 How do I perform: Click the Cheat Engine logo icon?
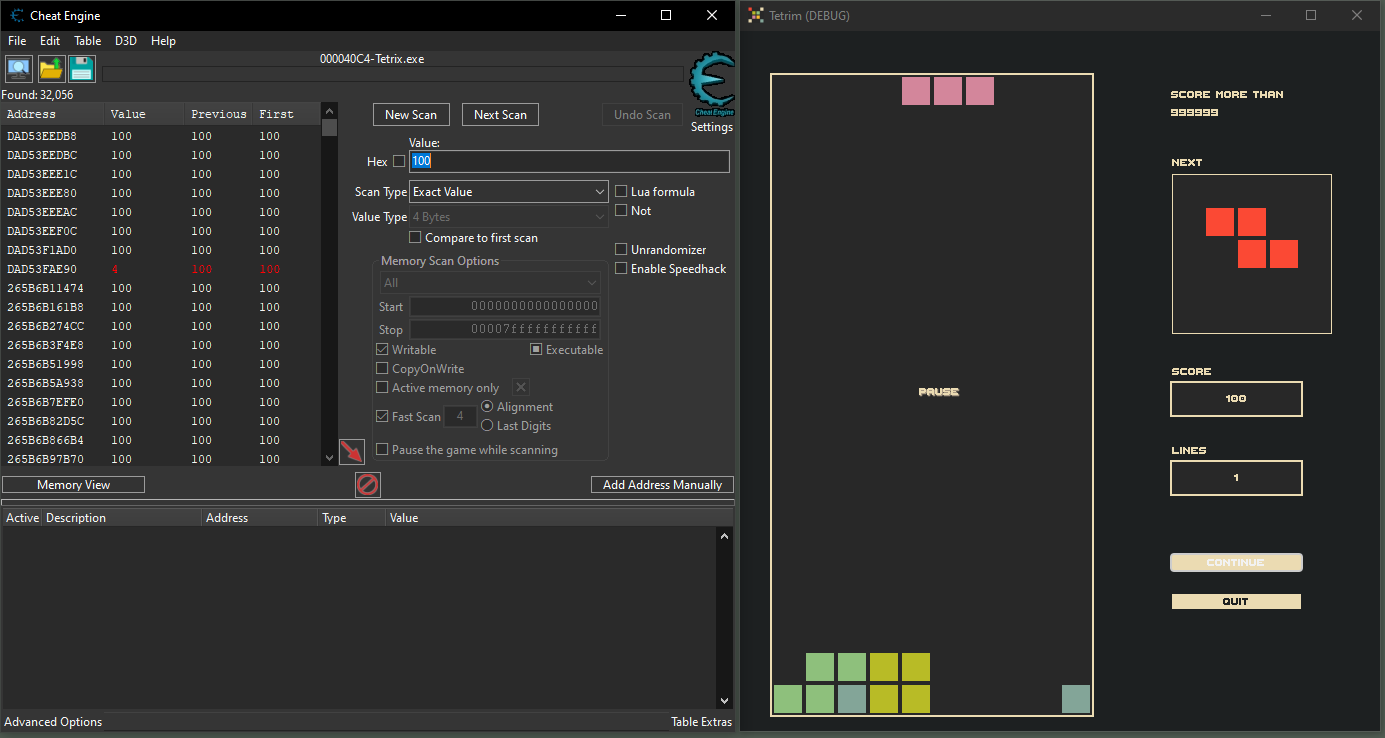tap(713, 86)
